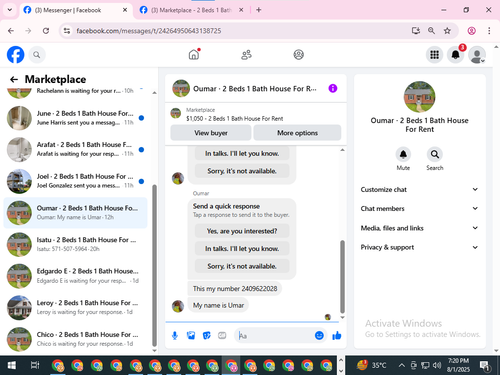Image resolution: width=500 pixels, height=375 pixels.
Task: Open the browser zoom magnifier icon
Action: pos(431,31)
